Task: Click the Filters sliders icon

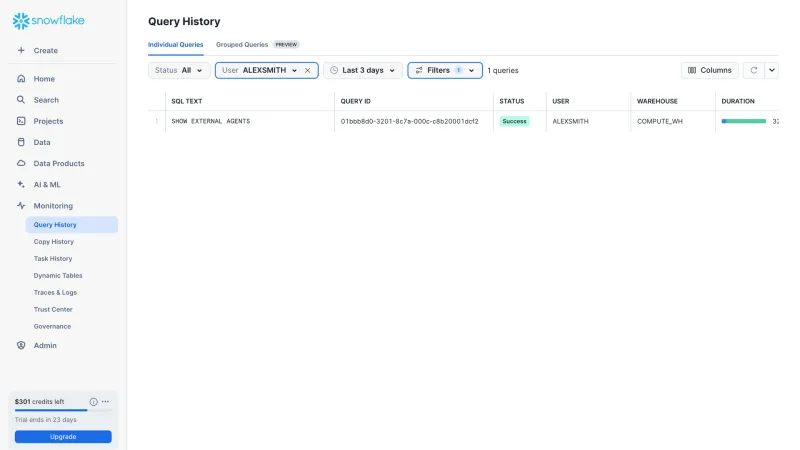Action: 419,70
